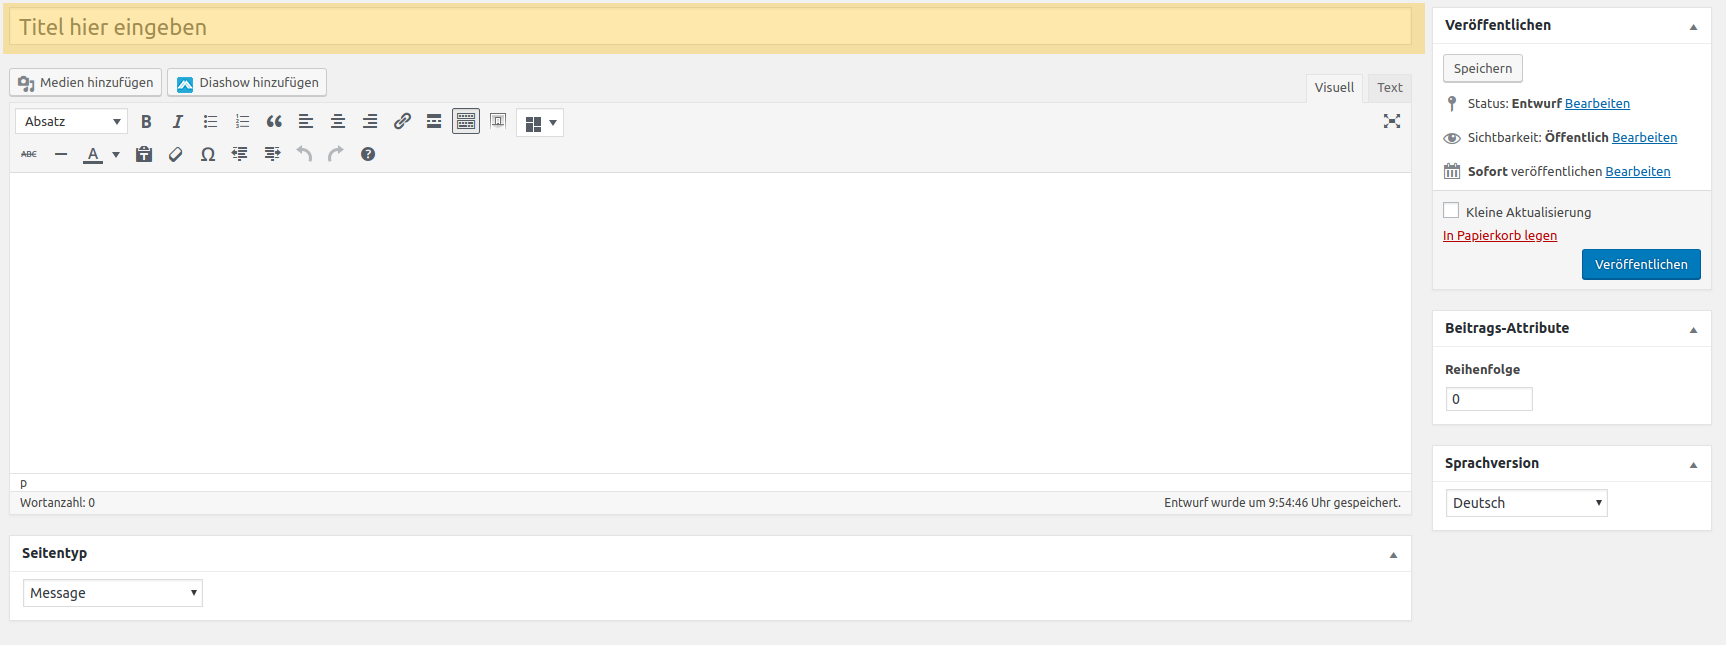Open the Seitentyp Message dropdown
The width and height of the screenshot is (1726, 645).
click(112, 593)
